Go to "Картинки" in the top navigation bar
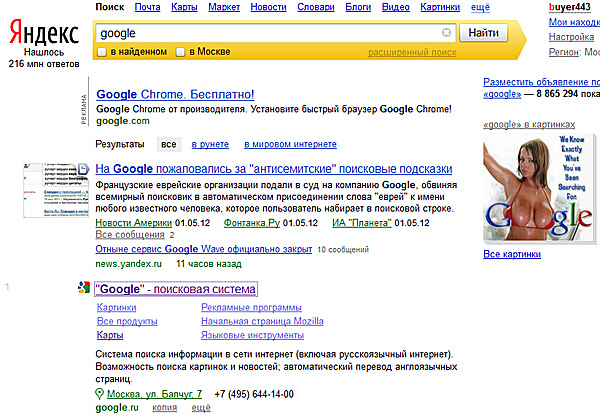Screen dimensions: 600x415 click(x=440, y=7)
